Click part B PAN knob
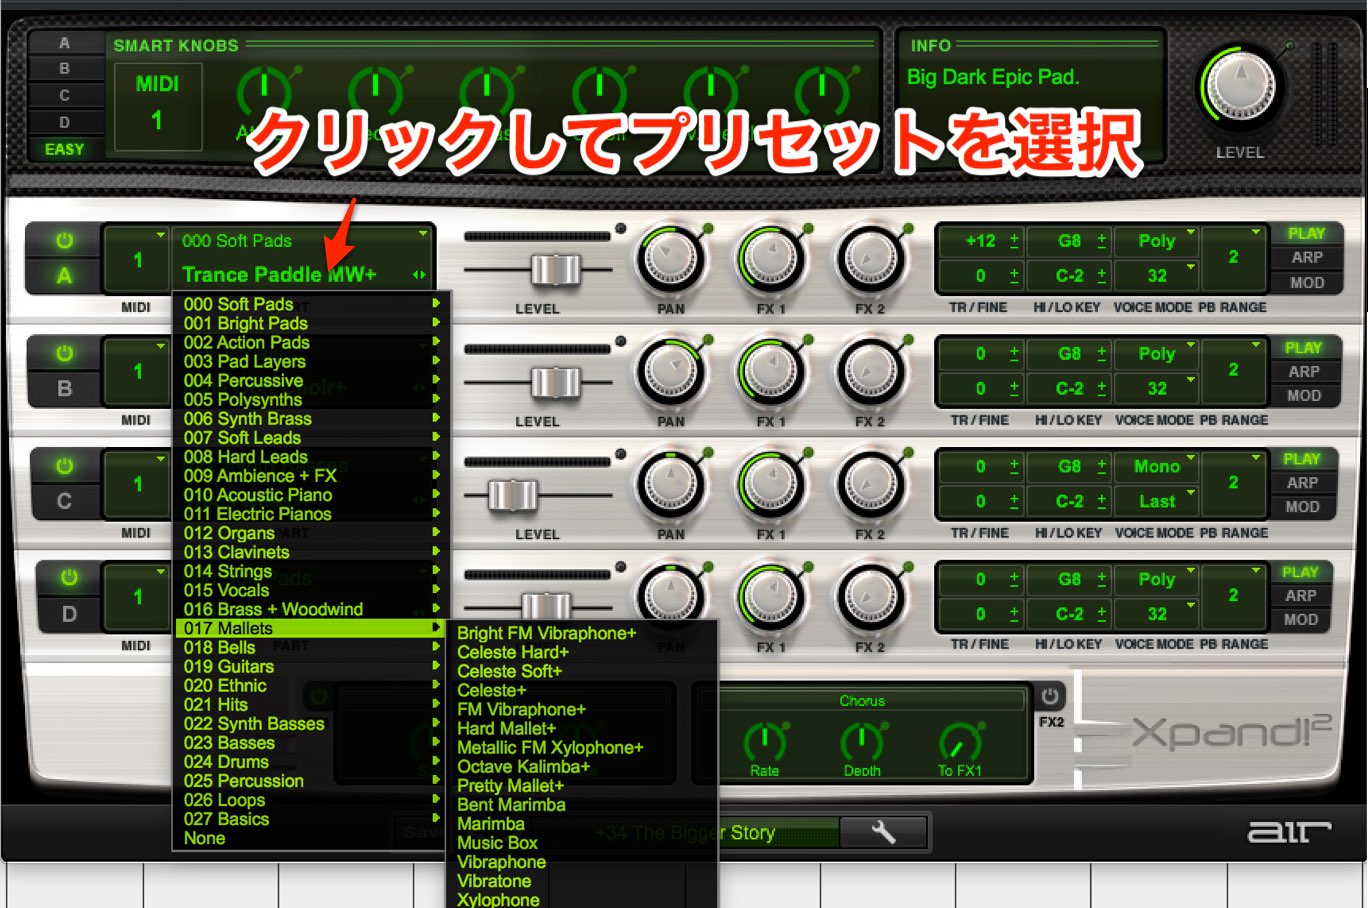The width and height of the screenshot is (1368, 908). click(671, 371)
